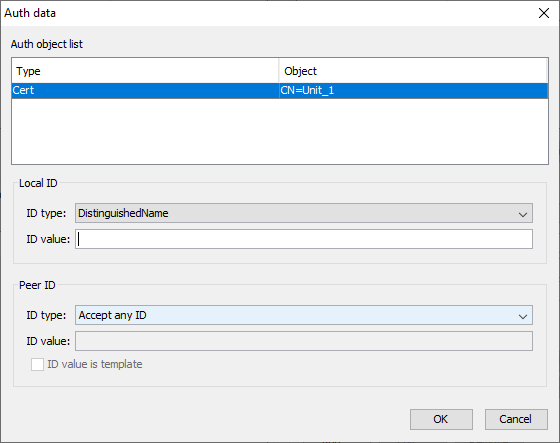Toggle the ID value is template checkbox
560x443 pixels.
pyautogui.click(x=38, y=364)
